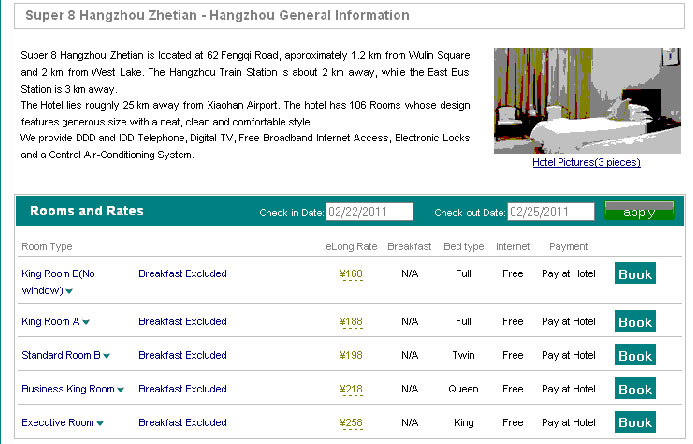
Task: Open King Room A link
Action: tap(50, 322)
